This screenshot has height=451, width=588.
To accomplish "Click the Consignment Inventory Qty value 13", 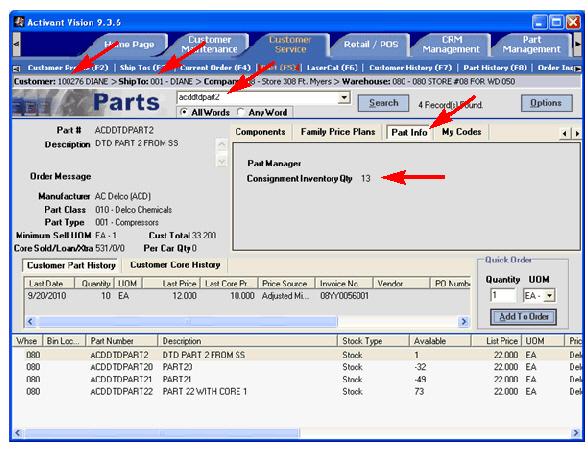I will pos(366,178).
